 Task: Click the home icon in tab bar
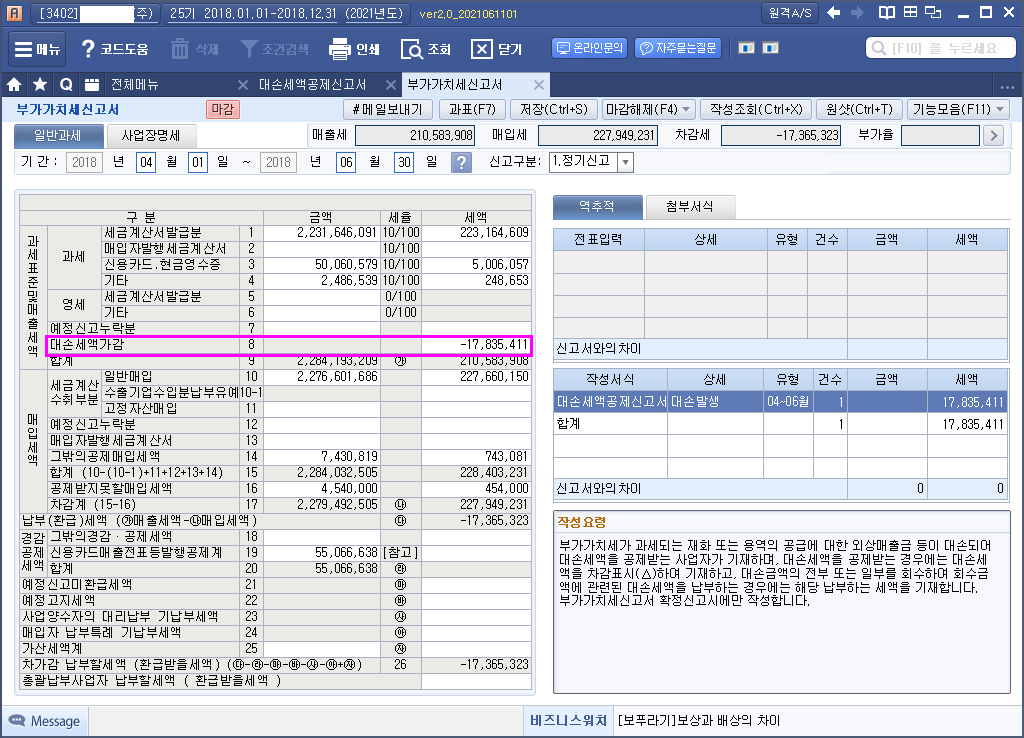click(15, 85)
